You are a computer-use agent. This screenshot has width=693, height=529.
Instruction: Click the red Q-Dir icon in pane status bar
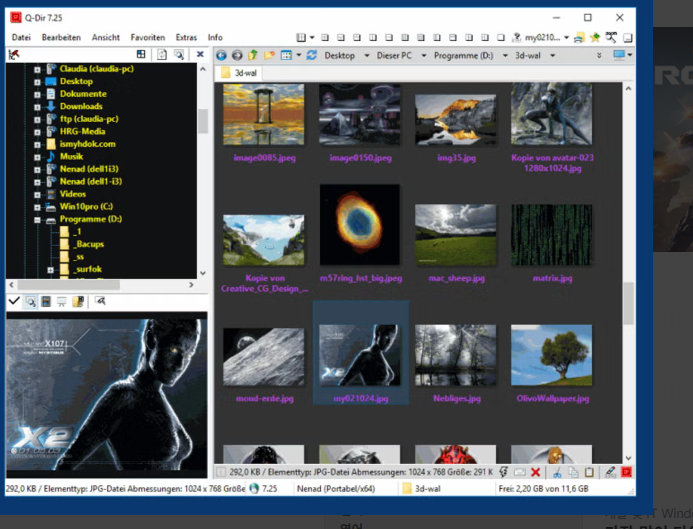tap(627, 472)
